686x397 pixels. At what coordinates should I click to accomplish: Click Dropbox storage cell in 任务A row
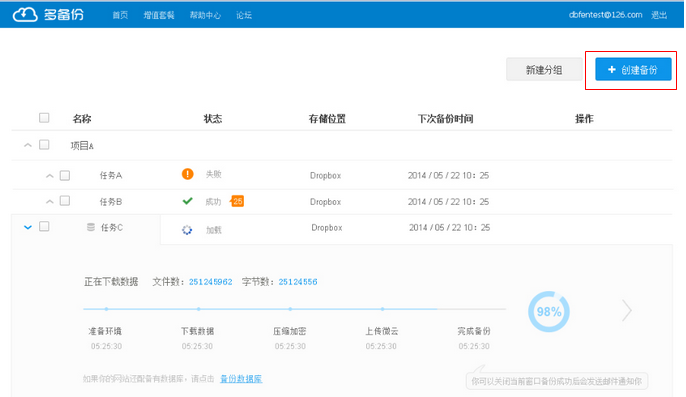point(326,176)
